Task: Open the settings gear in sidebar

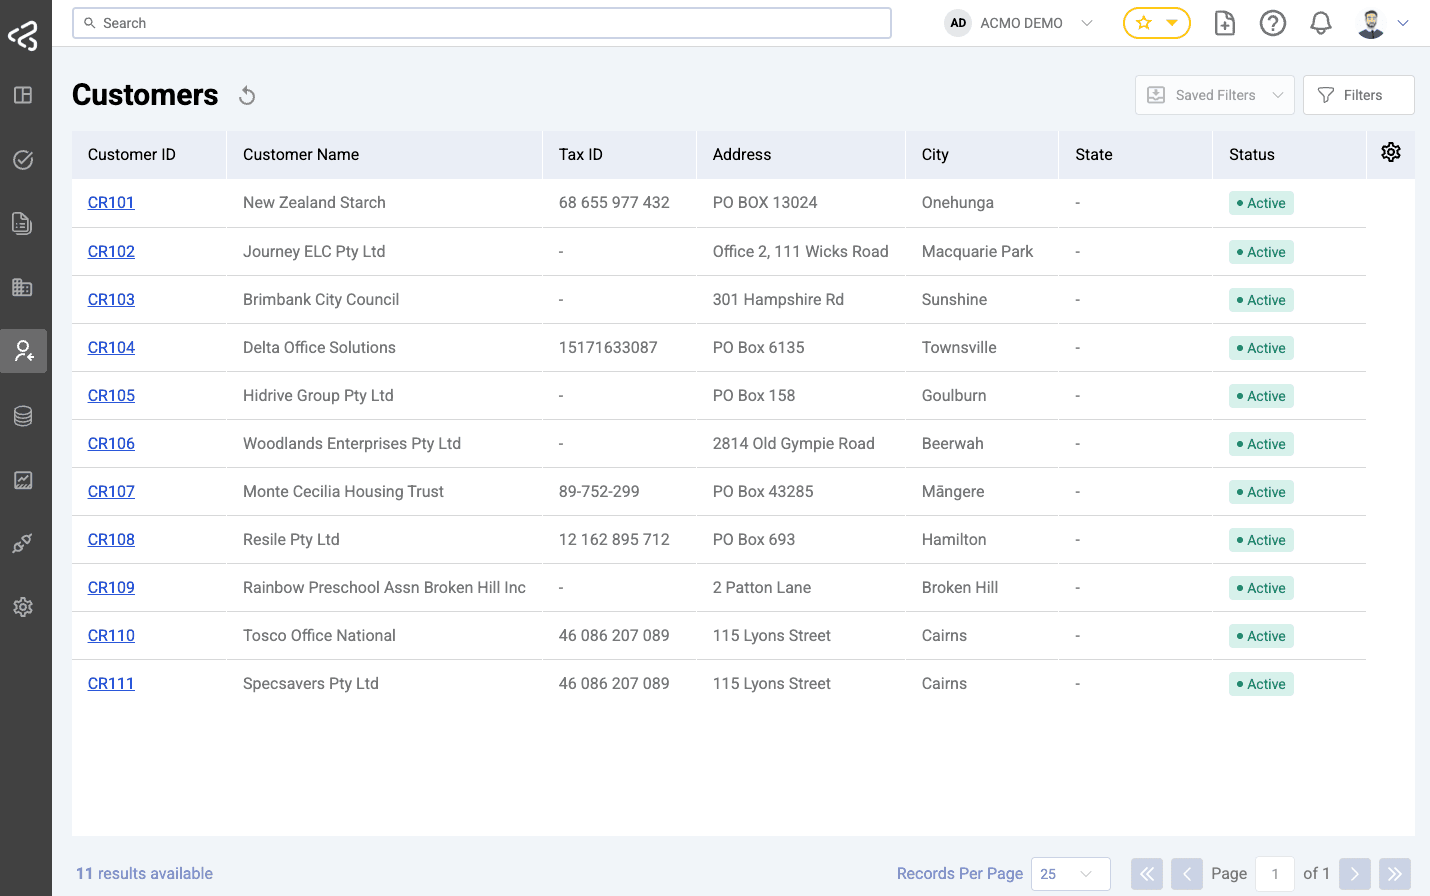Action: (23, 607)
